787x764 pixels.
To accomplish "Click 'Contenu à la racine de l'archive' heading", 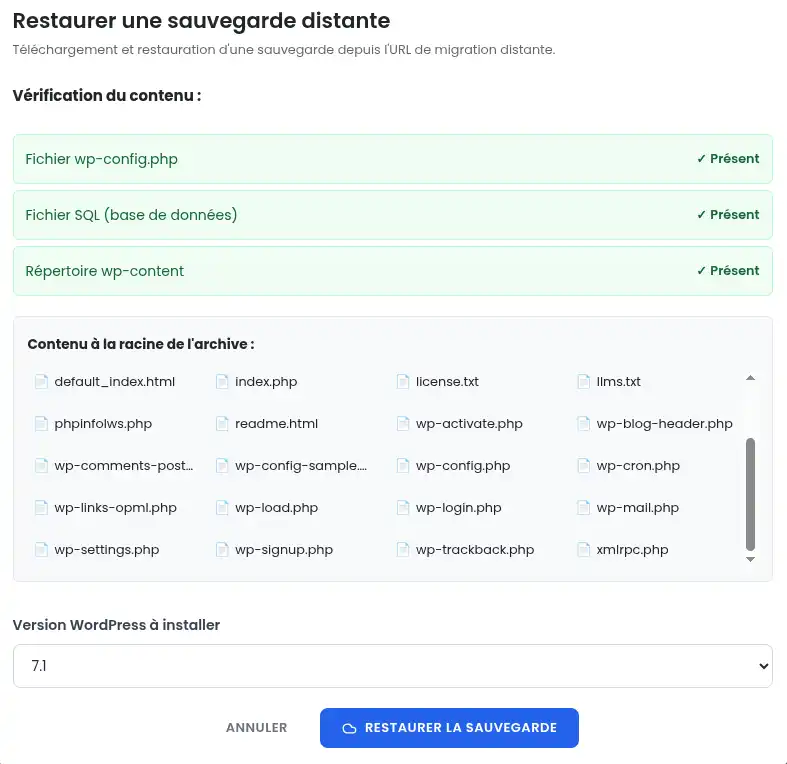I will click(x=141, y=344).
